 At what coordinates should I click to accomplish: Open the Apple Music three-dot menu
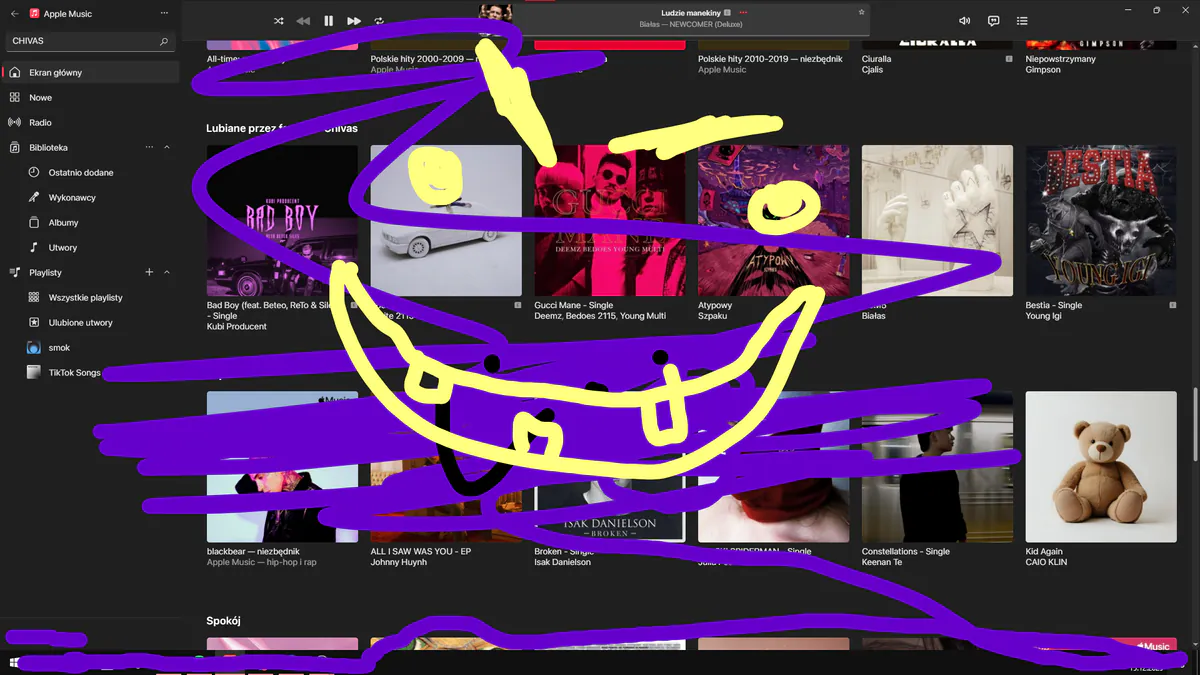164,14
